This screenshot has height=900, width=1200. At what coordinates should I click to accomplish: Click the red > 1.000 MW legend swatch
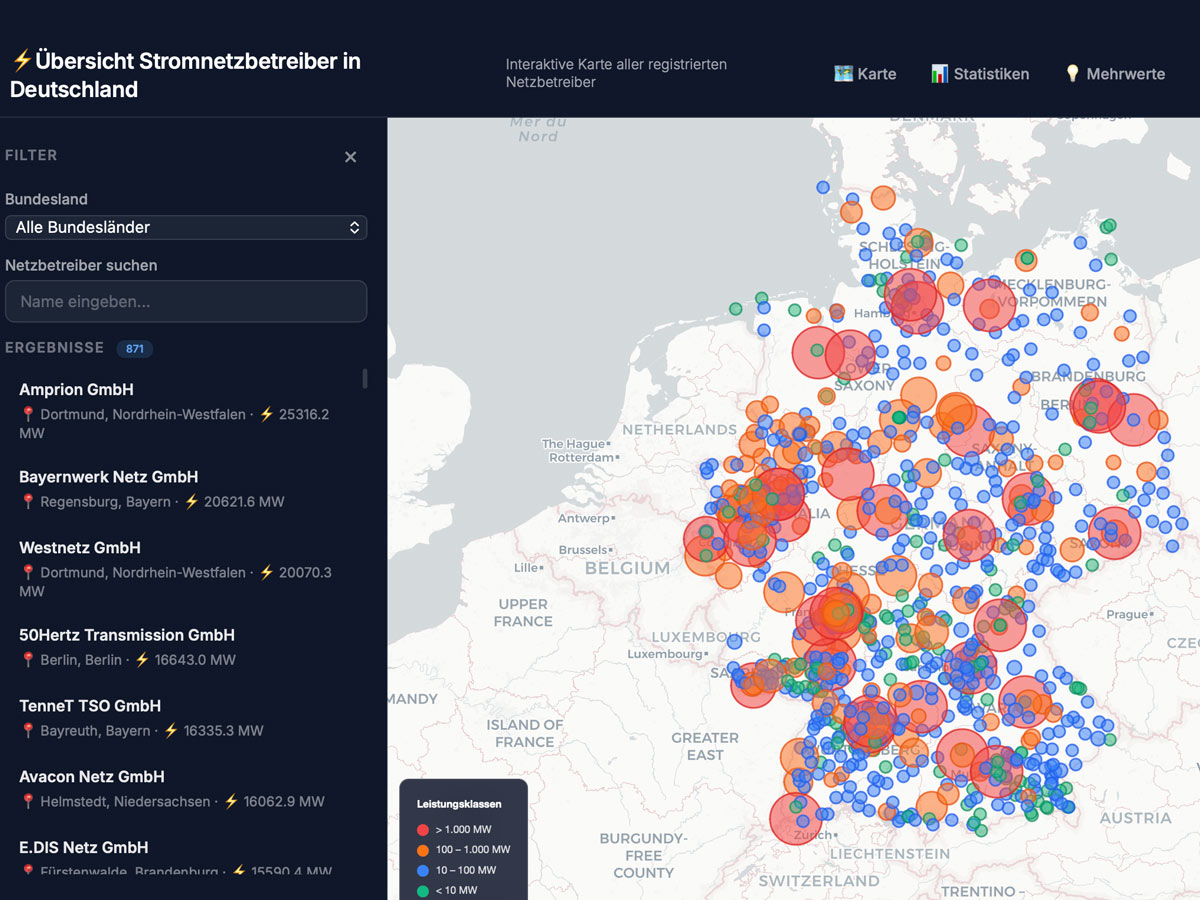coord(423,830)
